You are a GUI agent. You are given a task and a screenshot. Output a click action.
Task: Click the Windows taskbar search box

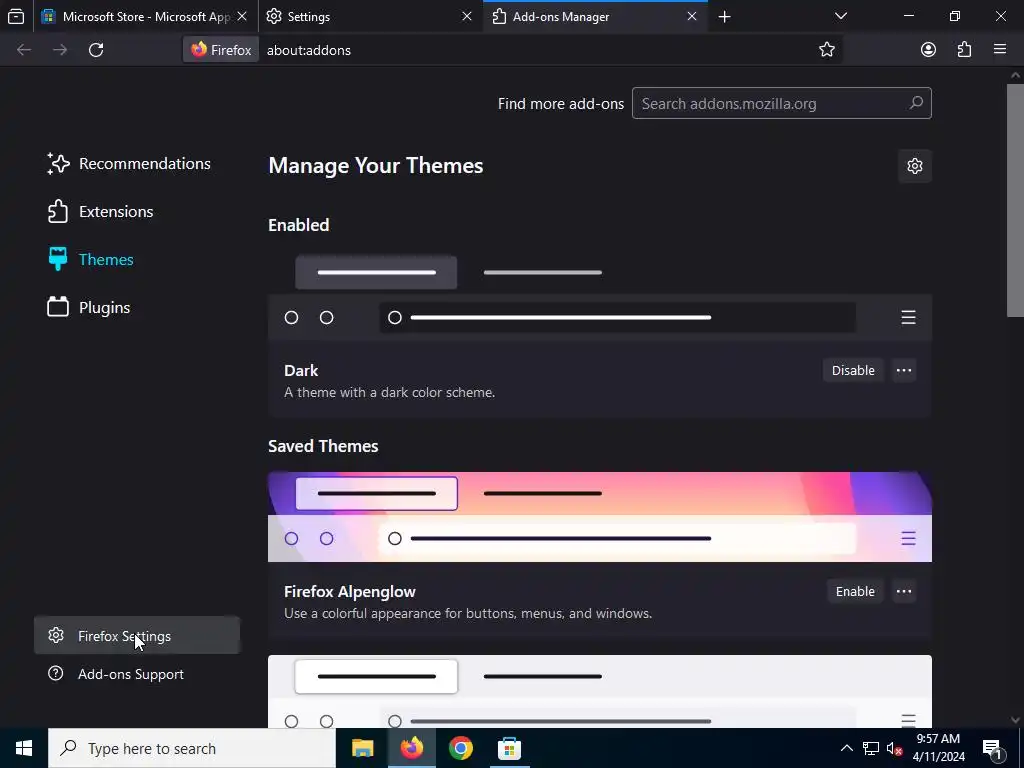point(192,748)
